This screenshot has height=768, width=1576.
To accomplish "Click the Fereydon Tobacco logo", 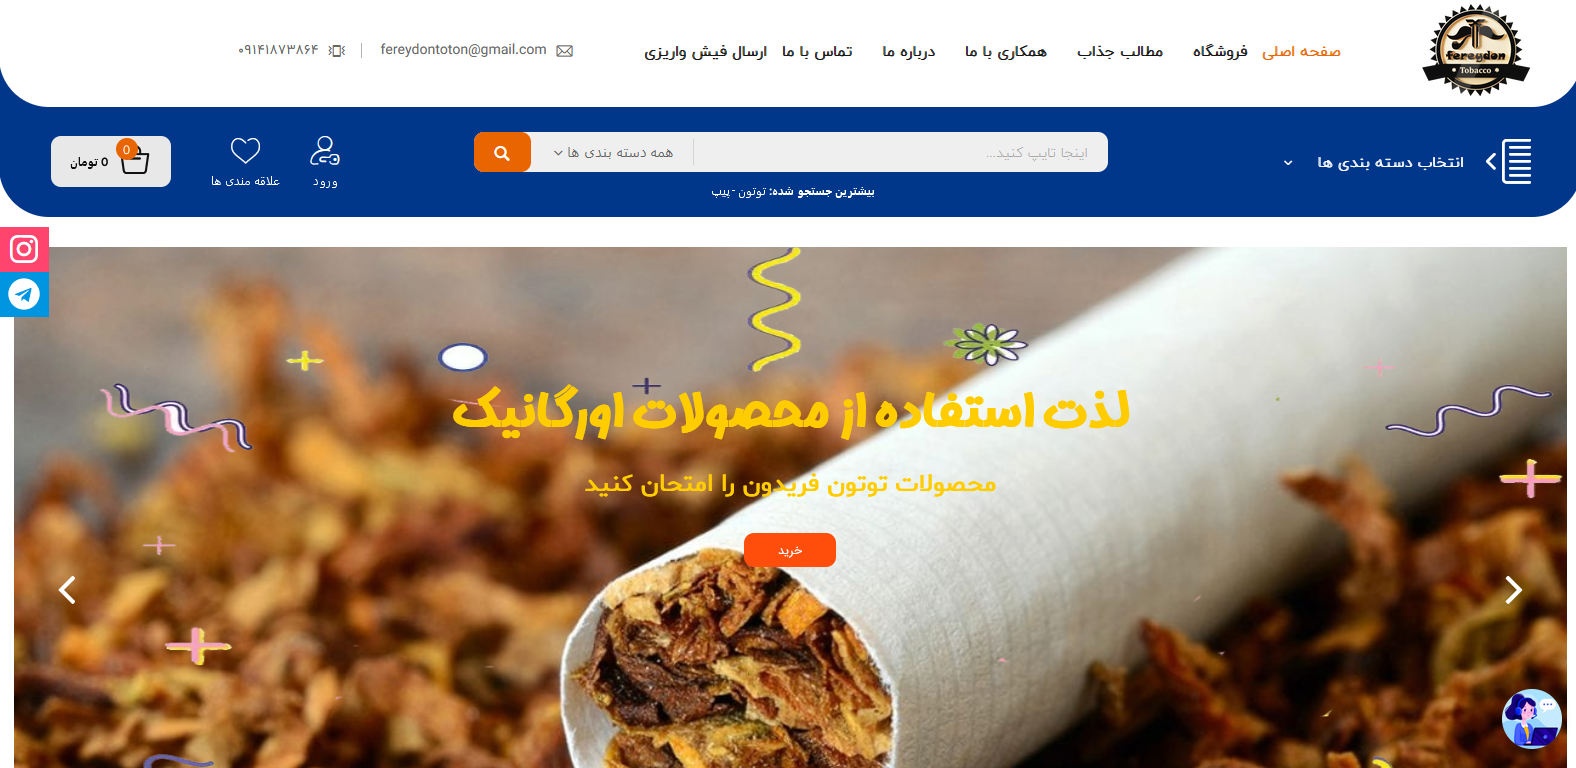I will pyautogui.click(x=1476, y=50).
